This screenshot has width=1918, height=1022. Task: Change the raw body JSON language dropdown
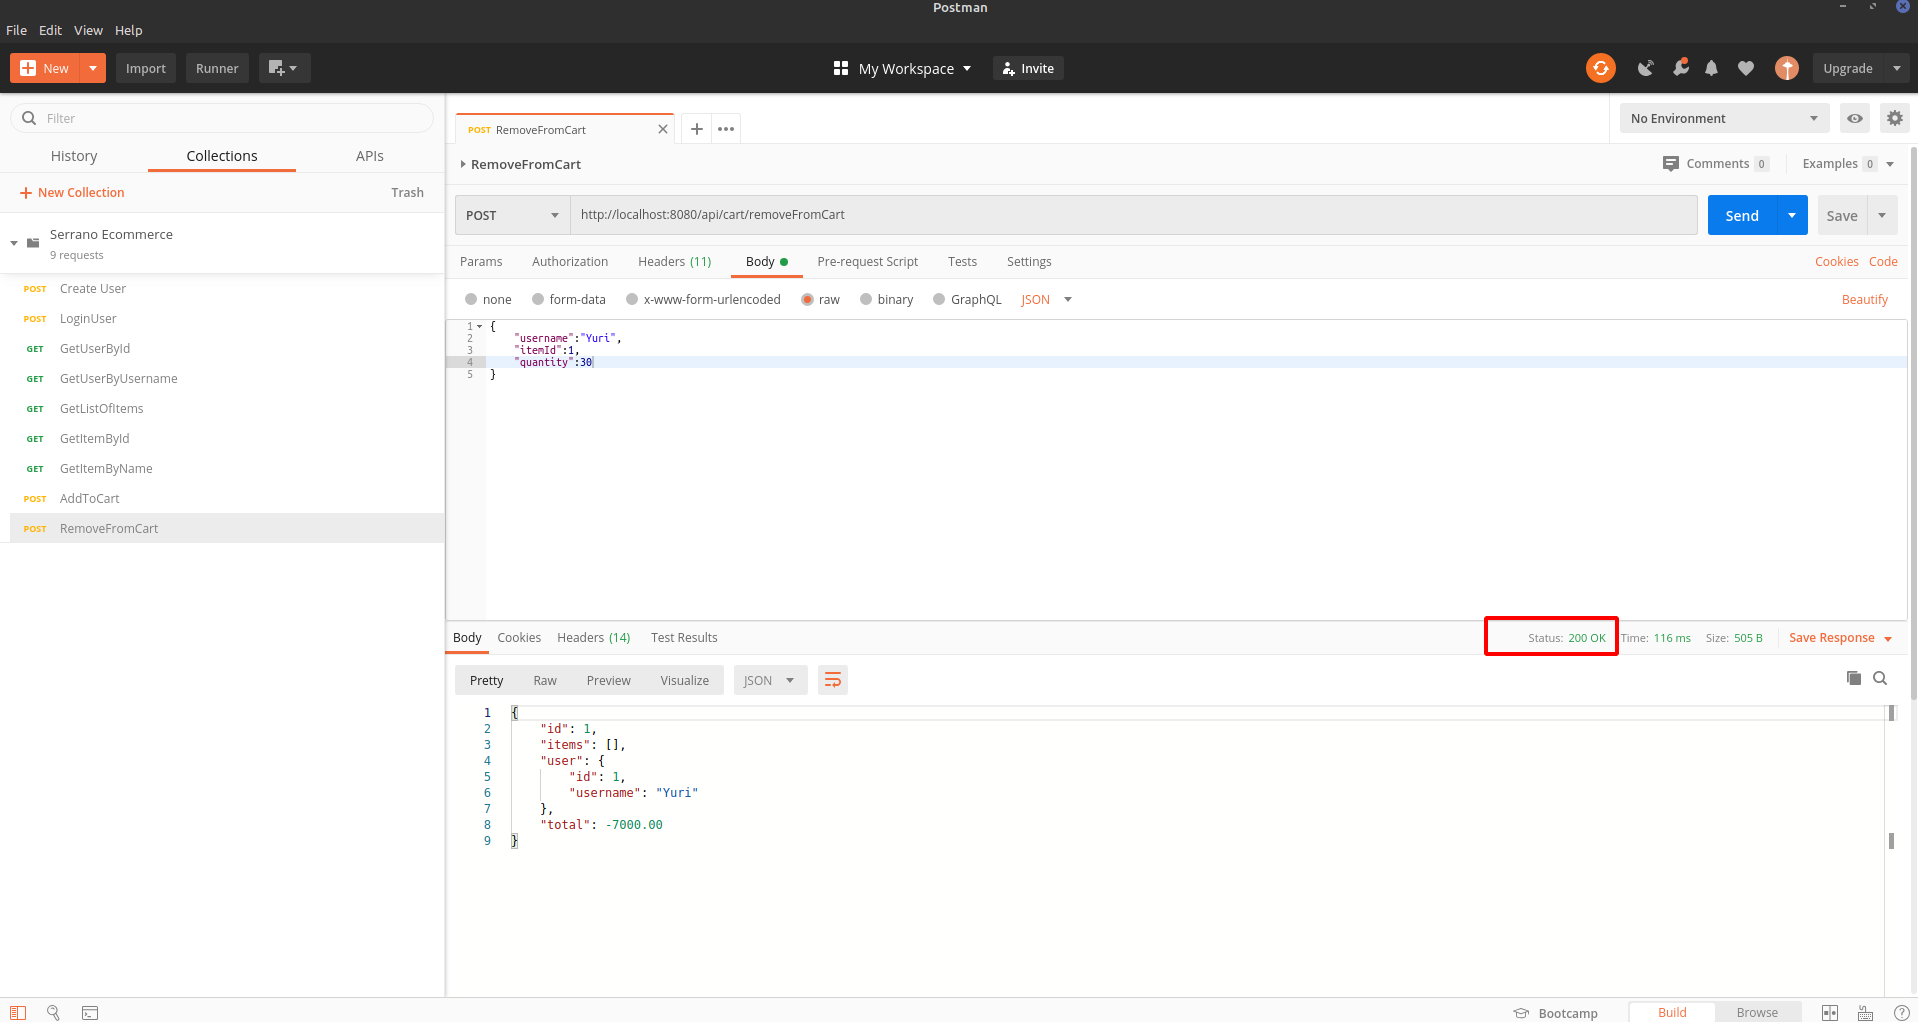[1046, 299]
